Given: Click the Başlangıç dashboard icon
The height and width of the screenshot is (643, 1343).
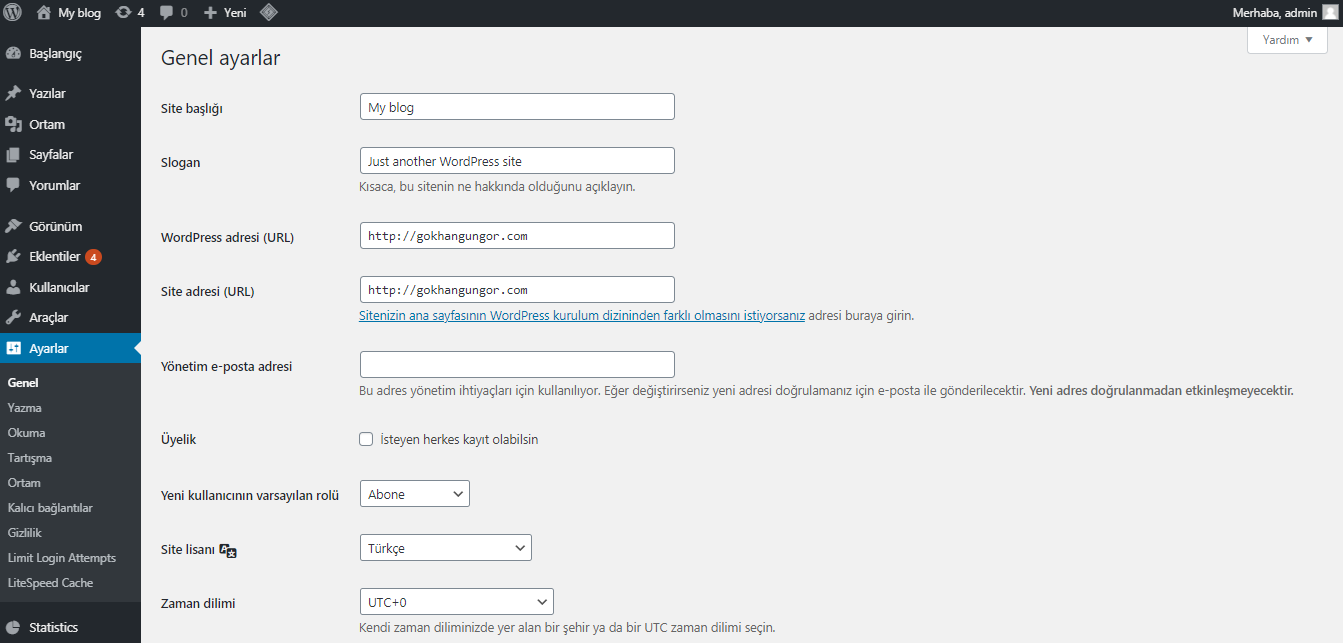Looking at the screenshot, I should [x=13, y=53].
